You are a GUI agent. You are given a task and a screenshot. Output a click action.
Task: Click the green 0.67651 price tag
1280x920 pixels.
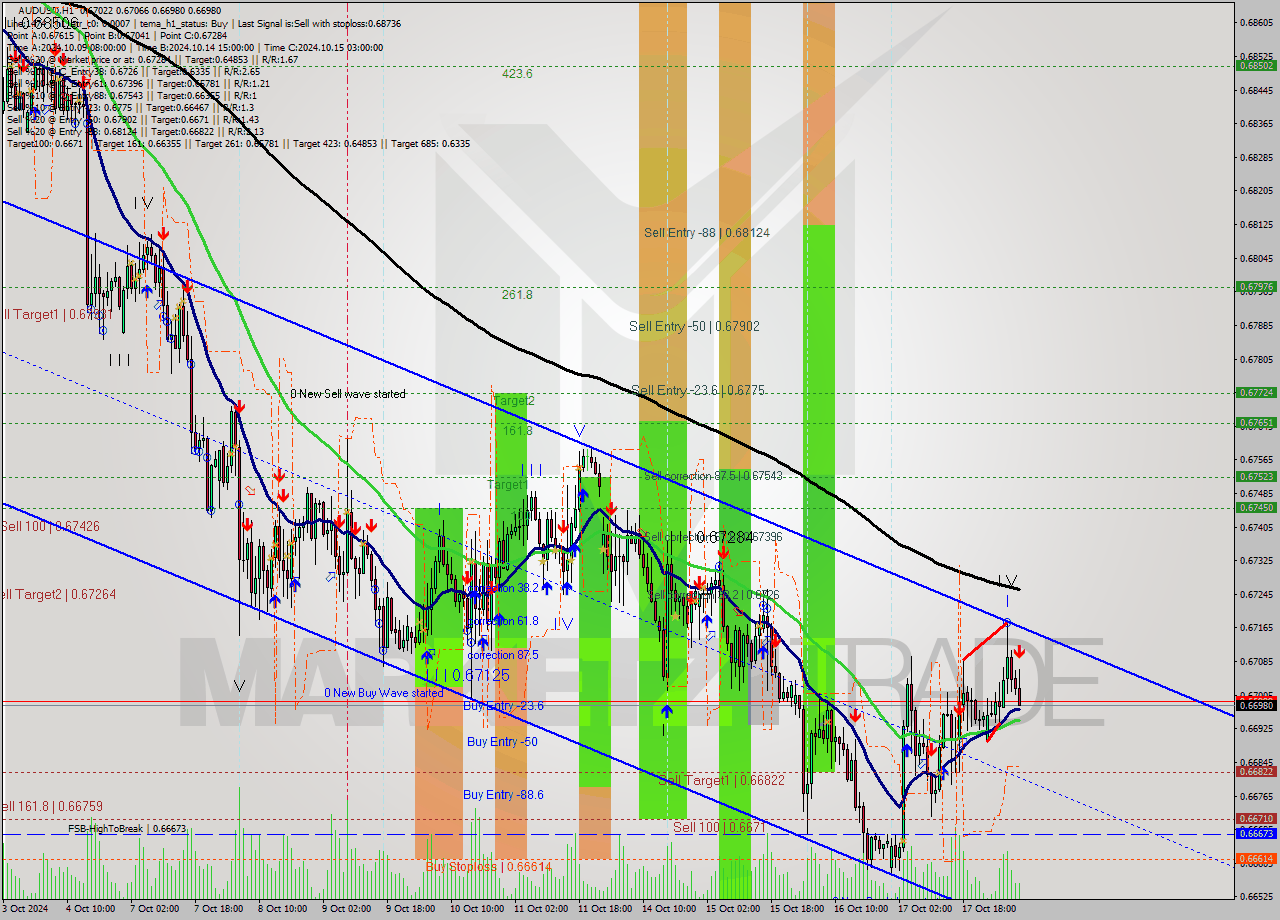click(x=1256, y=423)
